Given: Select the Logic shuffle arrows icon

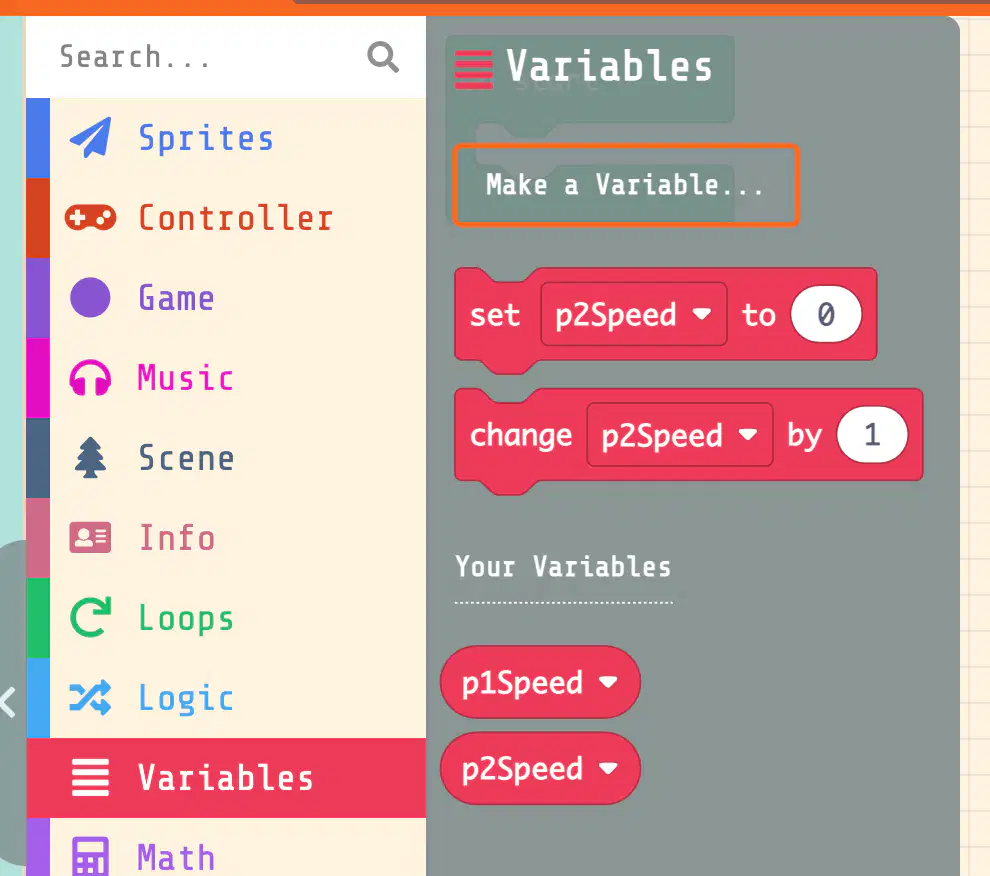Looking at the screenshot, I should (90, 697).
